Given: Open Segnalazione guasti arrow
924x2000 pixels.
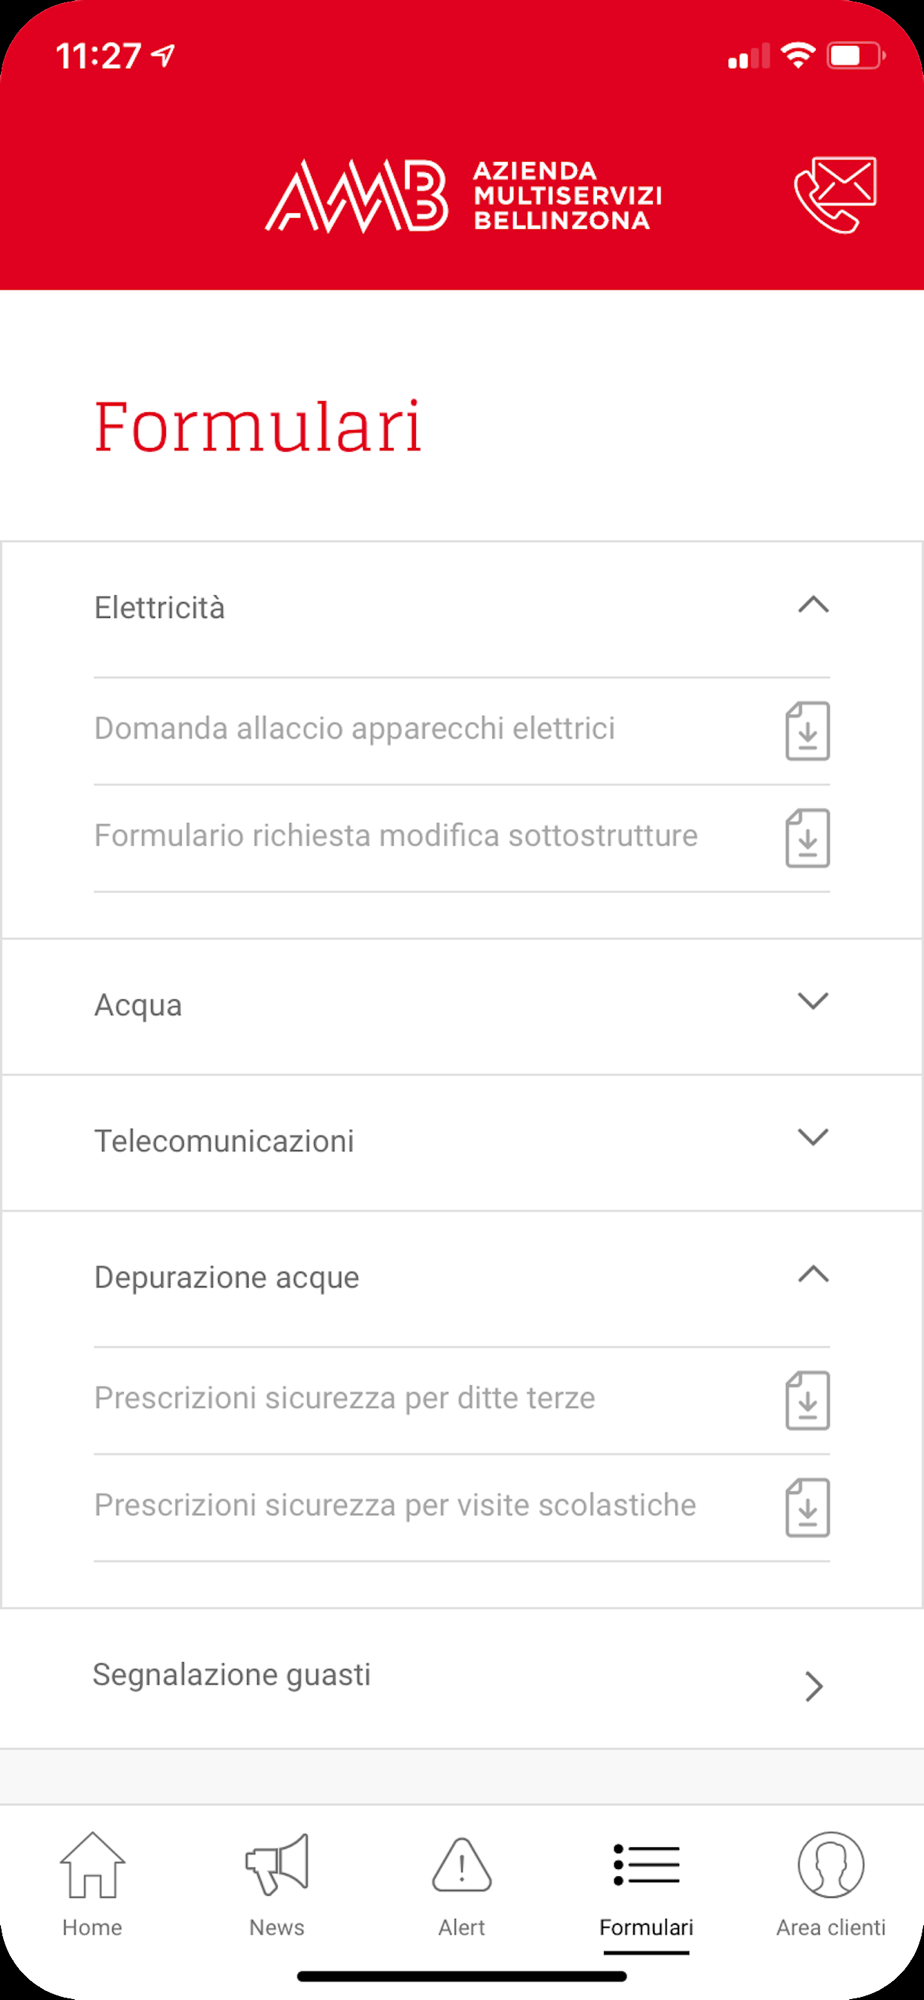Looking at the screenshot, I should click(814, 1687).
